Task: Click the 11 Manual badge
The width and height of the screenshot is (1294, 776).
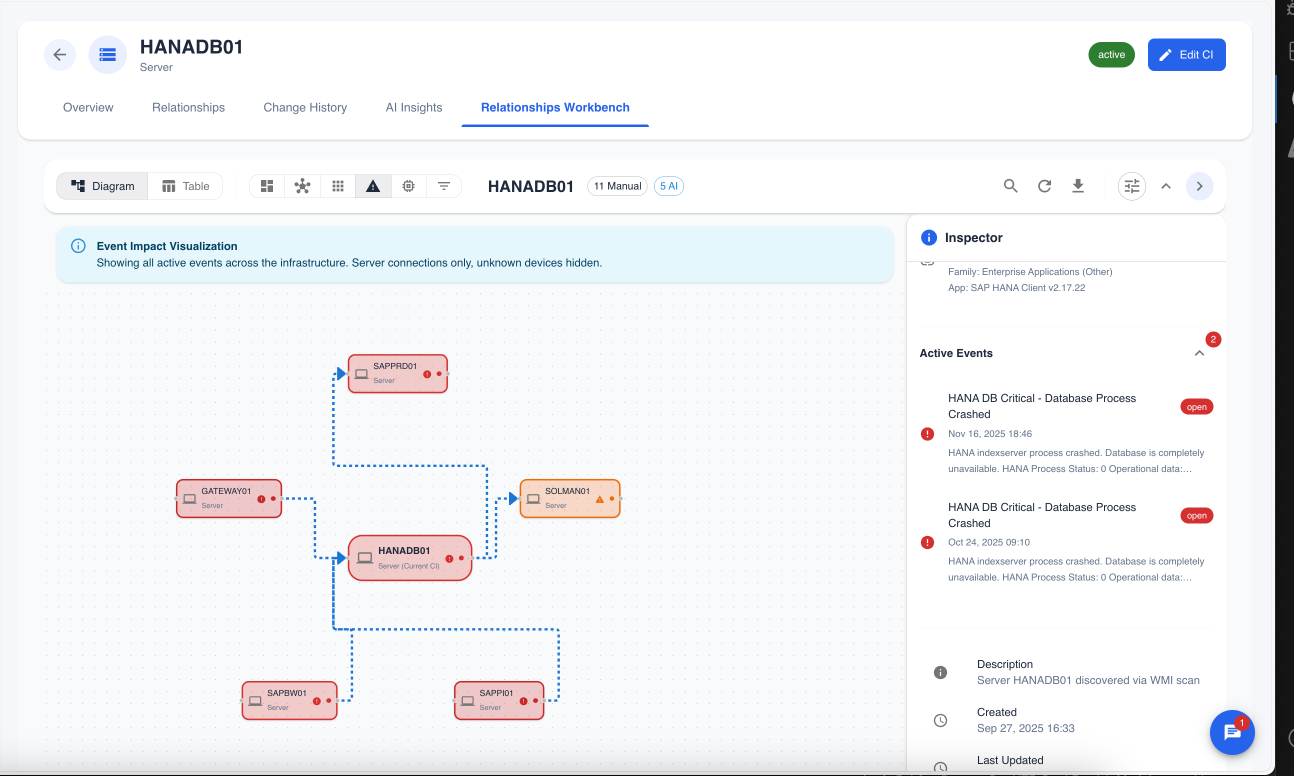Action: tap(617, 186)
